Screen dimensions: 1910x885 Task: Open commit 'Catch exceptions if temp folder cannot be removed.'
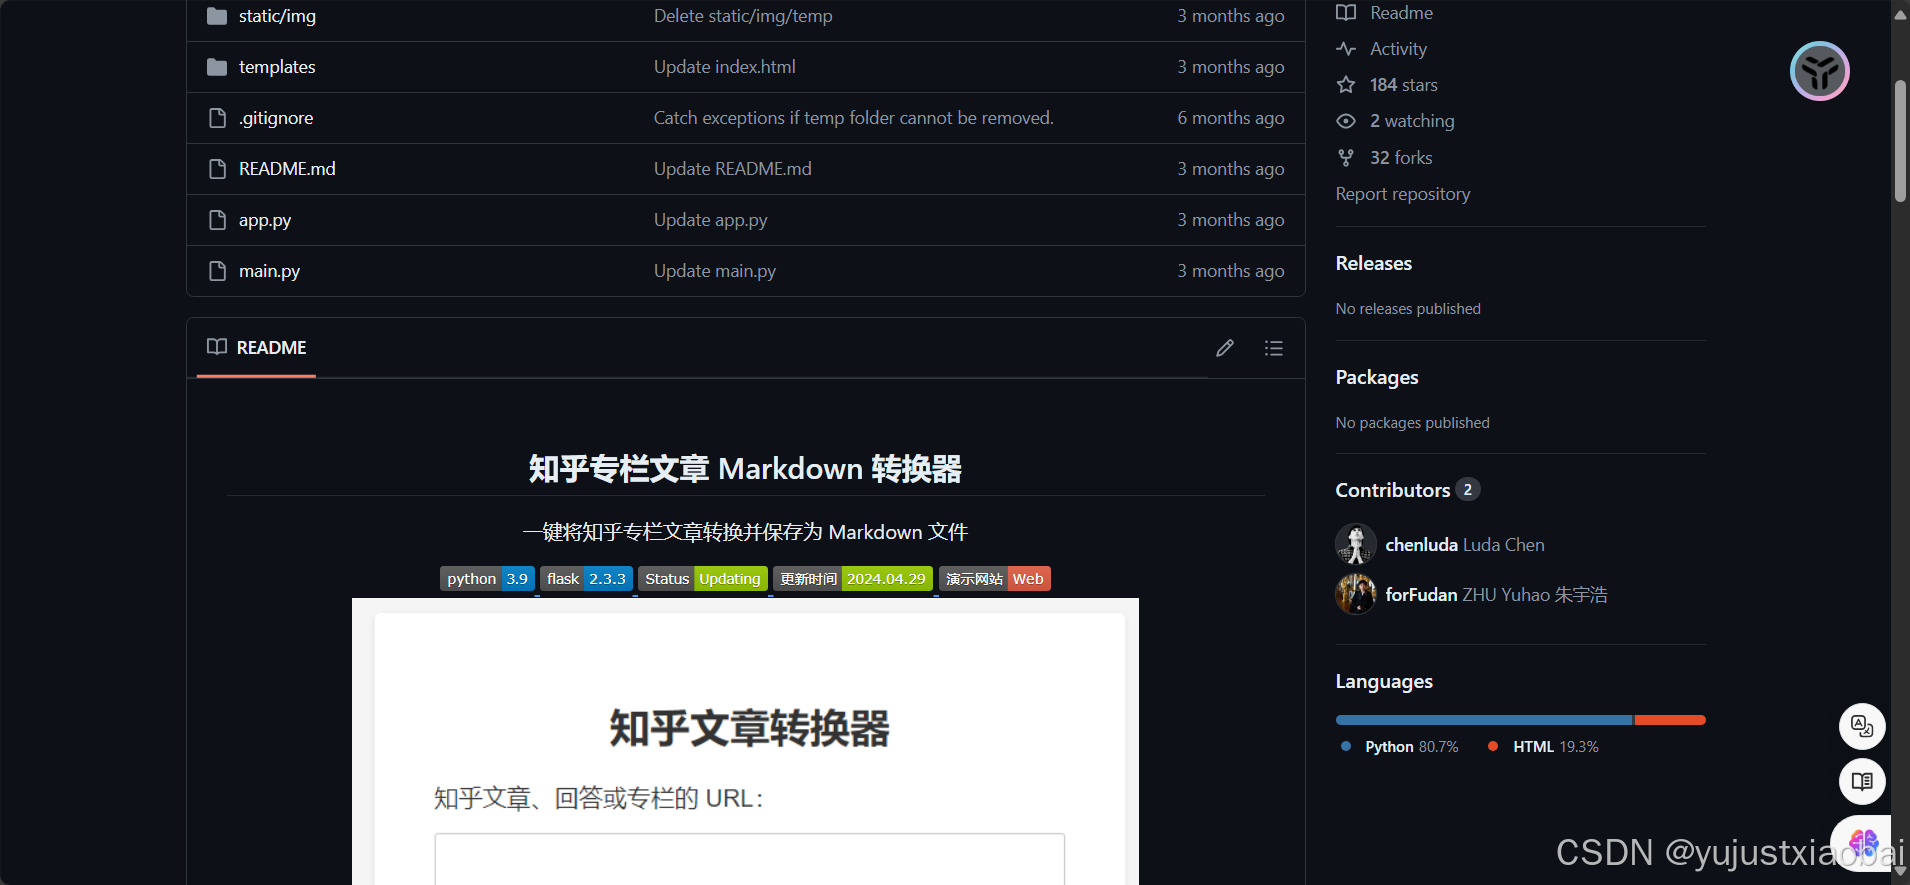tap(854, 118)
